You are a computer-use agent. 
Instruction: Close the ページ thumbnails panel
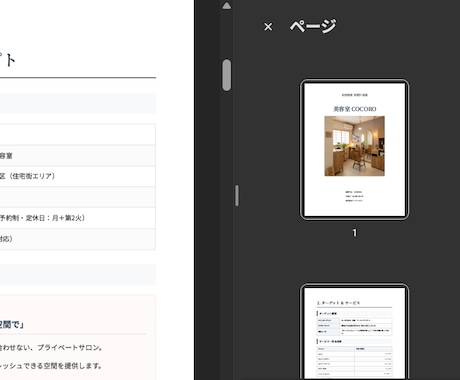tap(268, 27)
